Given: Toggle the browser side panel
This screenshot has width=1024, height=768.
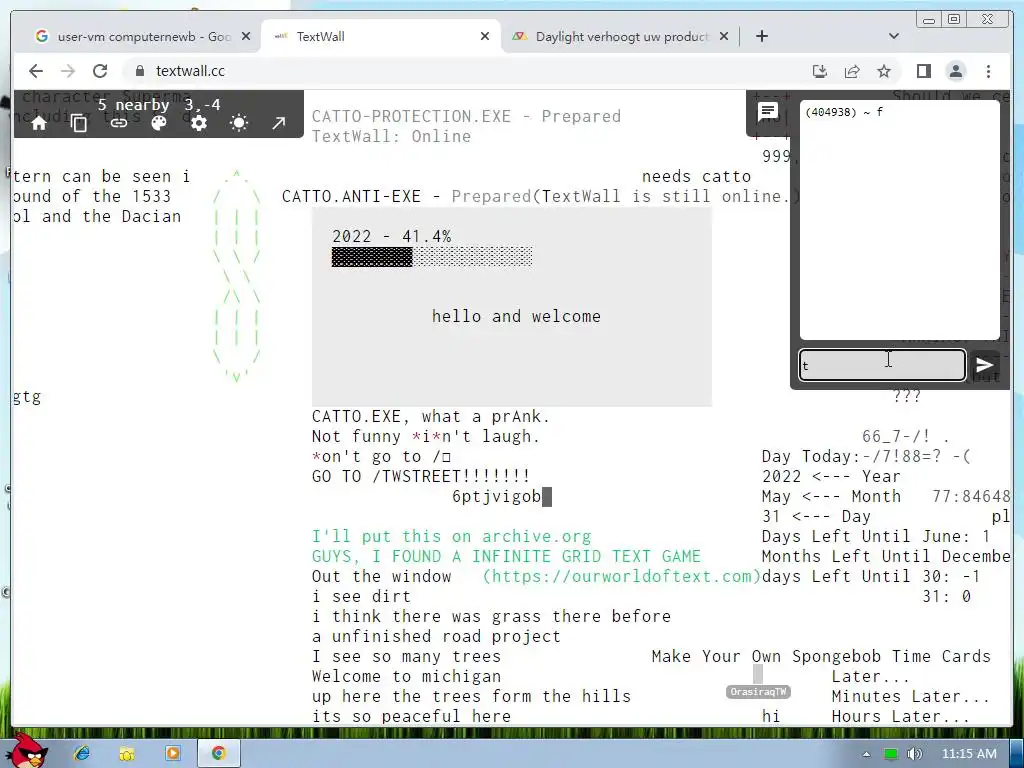Looking at the screenshot, I should coord(923,71).
